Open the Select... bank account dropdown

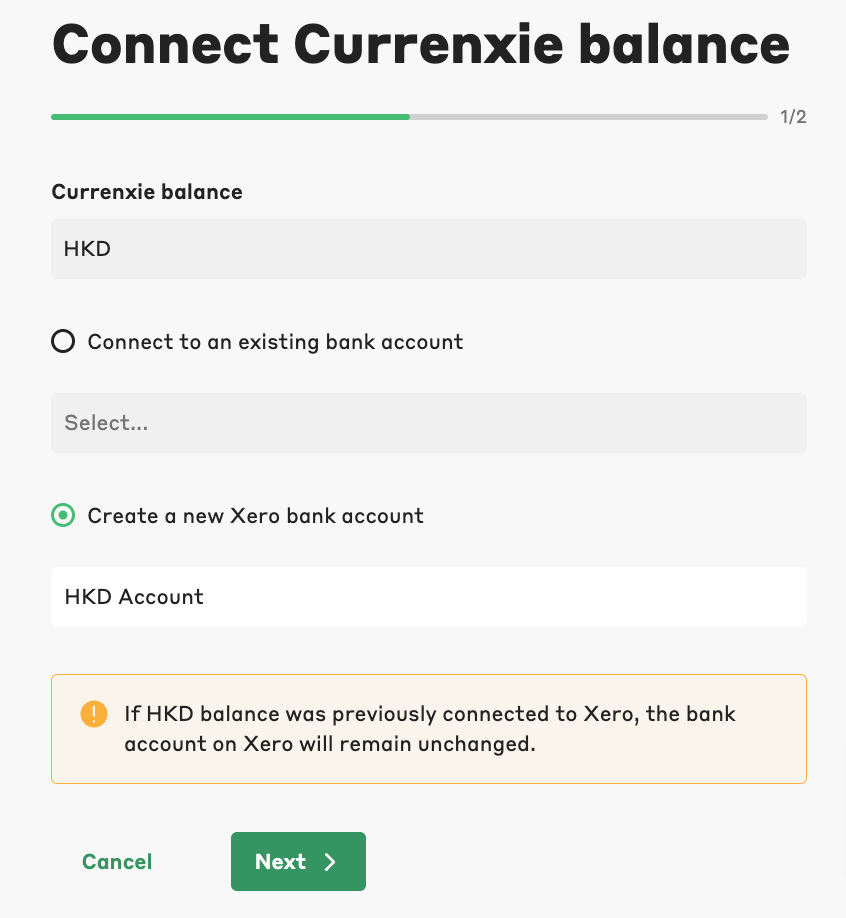pyautogui.click(x=428, y=423)
